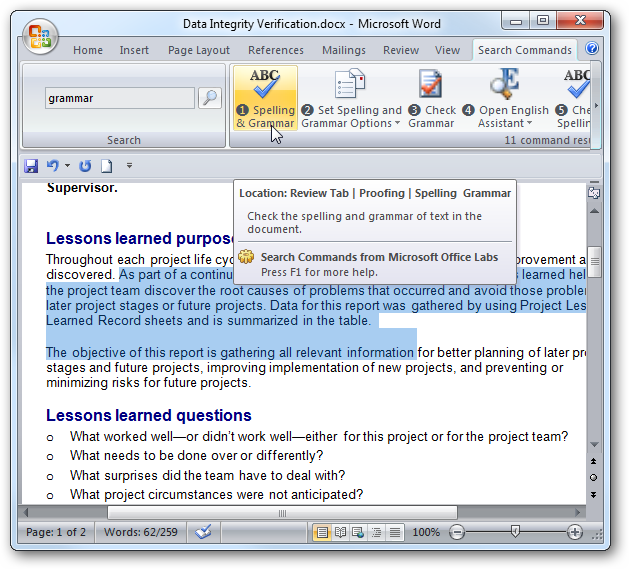629x569 pixels.
Task: Select the Search Commands tab
Action: click(525, 50)
